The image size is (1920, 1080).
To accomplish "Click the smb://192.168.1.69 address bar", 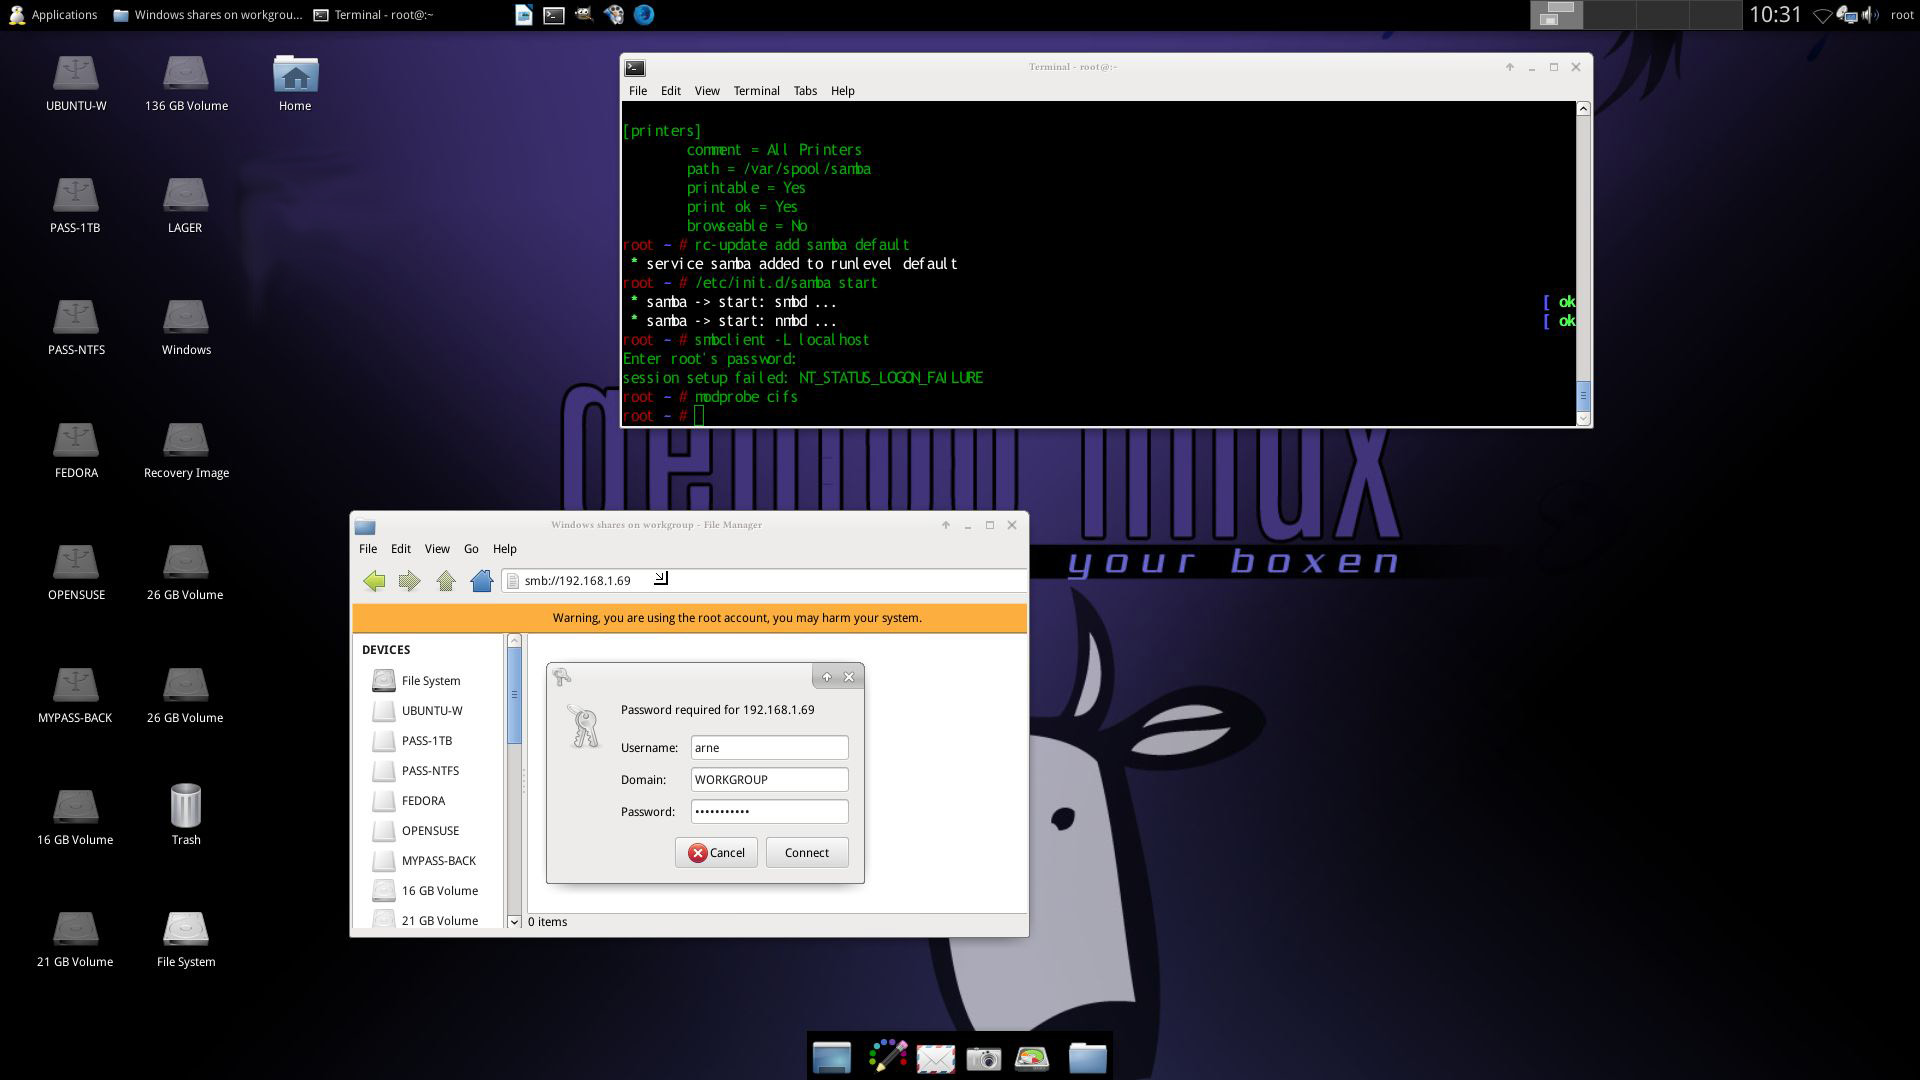I will 580,580.
